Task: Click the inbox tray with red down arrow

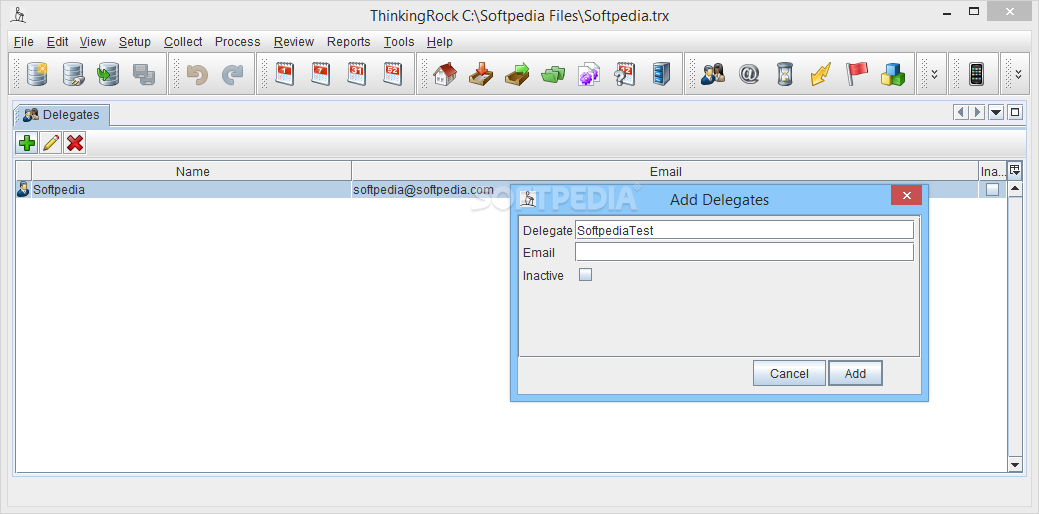Action: pyautogui.click(x=481, y=74)
